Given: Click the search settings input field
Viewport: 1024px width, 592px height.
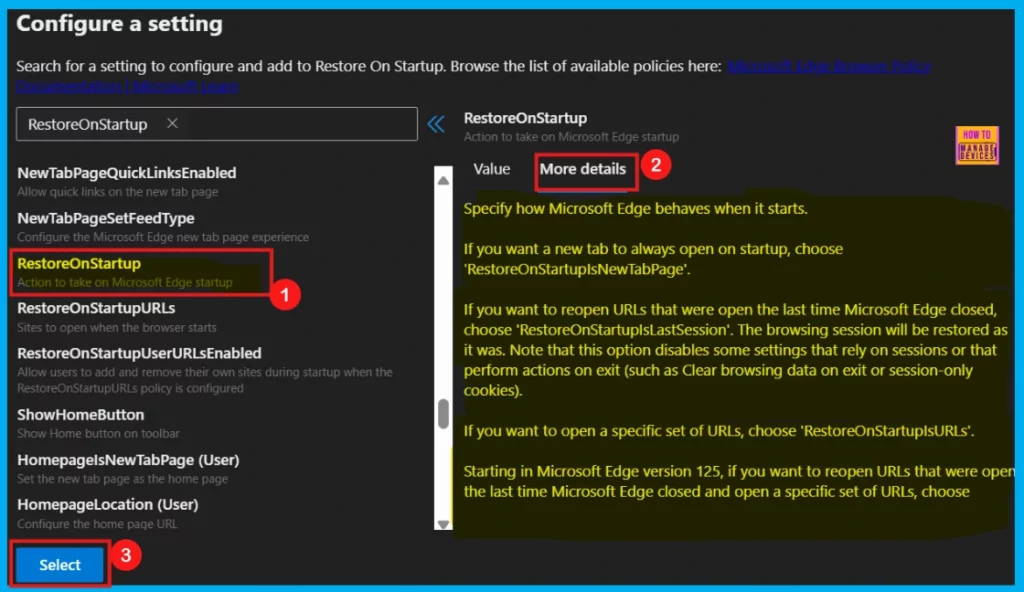Looking at the screenshot, I should (x=217, y=123).
